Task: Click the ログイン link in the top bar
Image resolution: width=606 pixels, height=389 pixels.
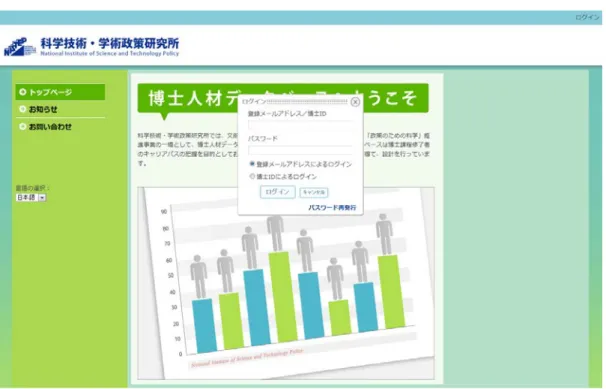Action: [x=587, y=17]
